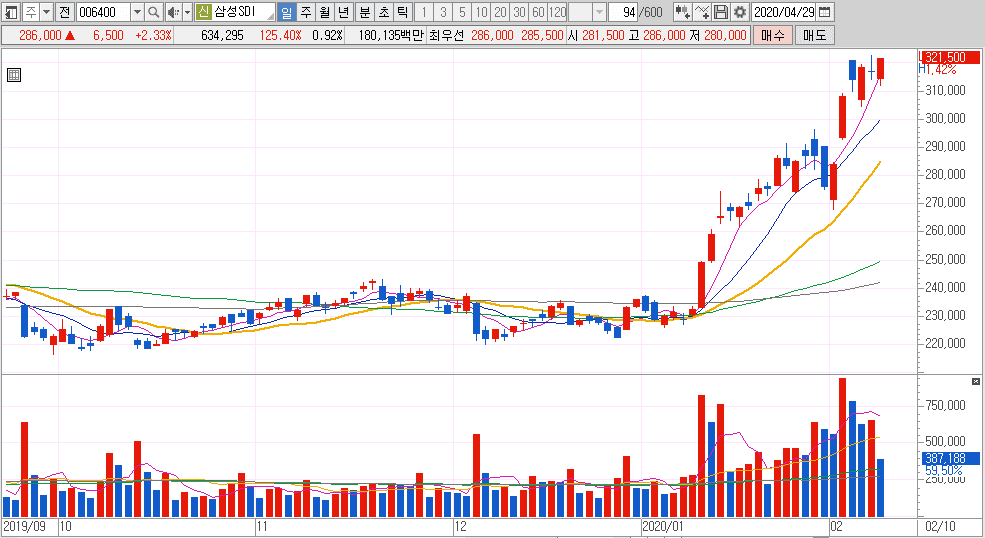
Task: Switch chart to weekly (주) period
Action: (x=305, y=12)
